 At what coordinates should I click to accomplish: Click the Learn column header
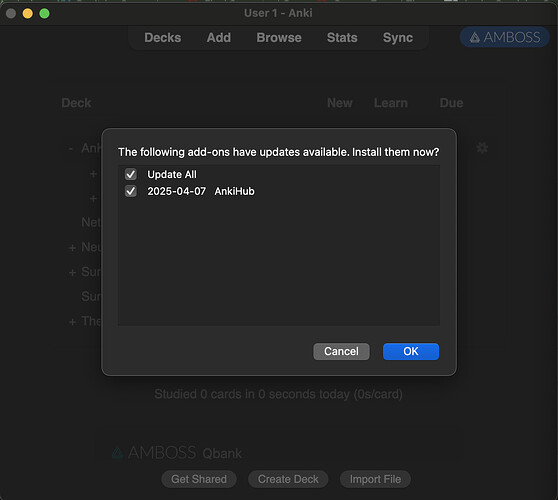(x=391, y=103)
